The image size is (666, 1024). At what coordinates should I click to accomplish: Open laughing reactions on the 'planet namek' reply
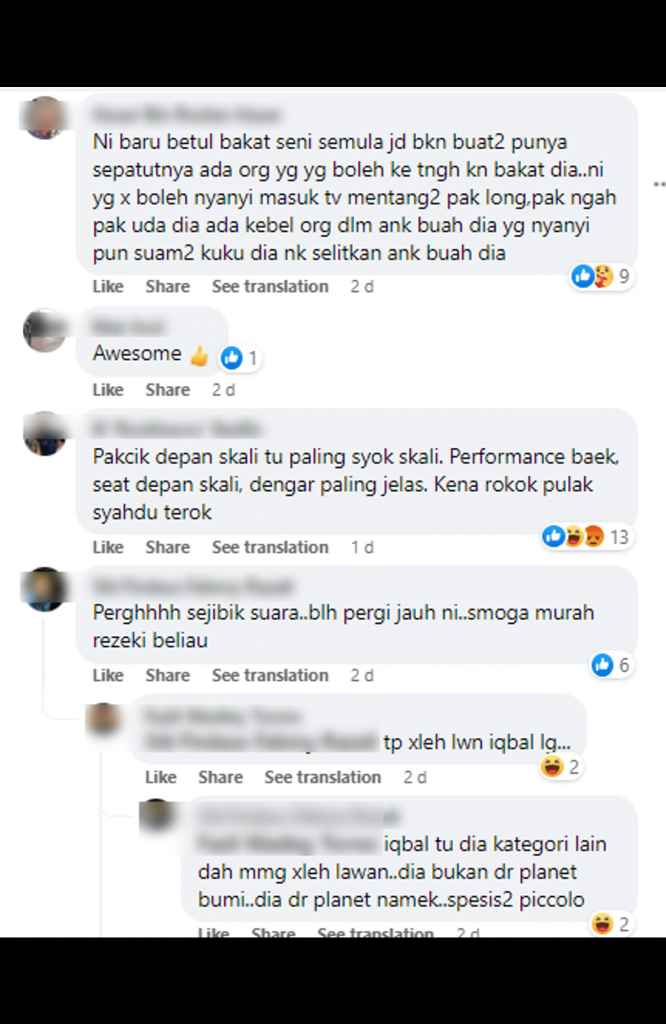pos(610,923)
